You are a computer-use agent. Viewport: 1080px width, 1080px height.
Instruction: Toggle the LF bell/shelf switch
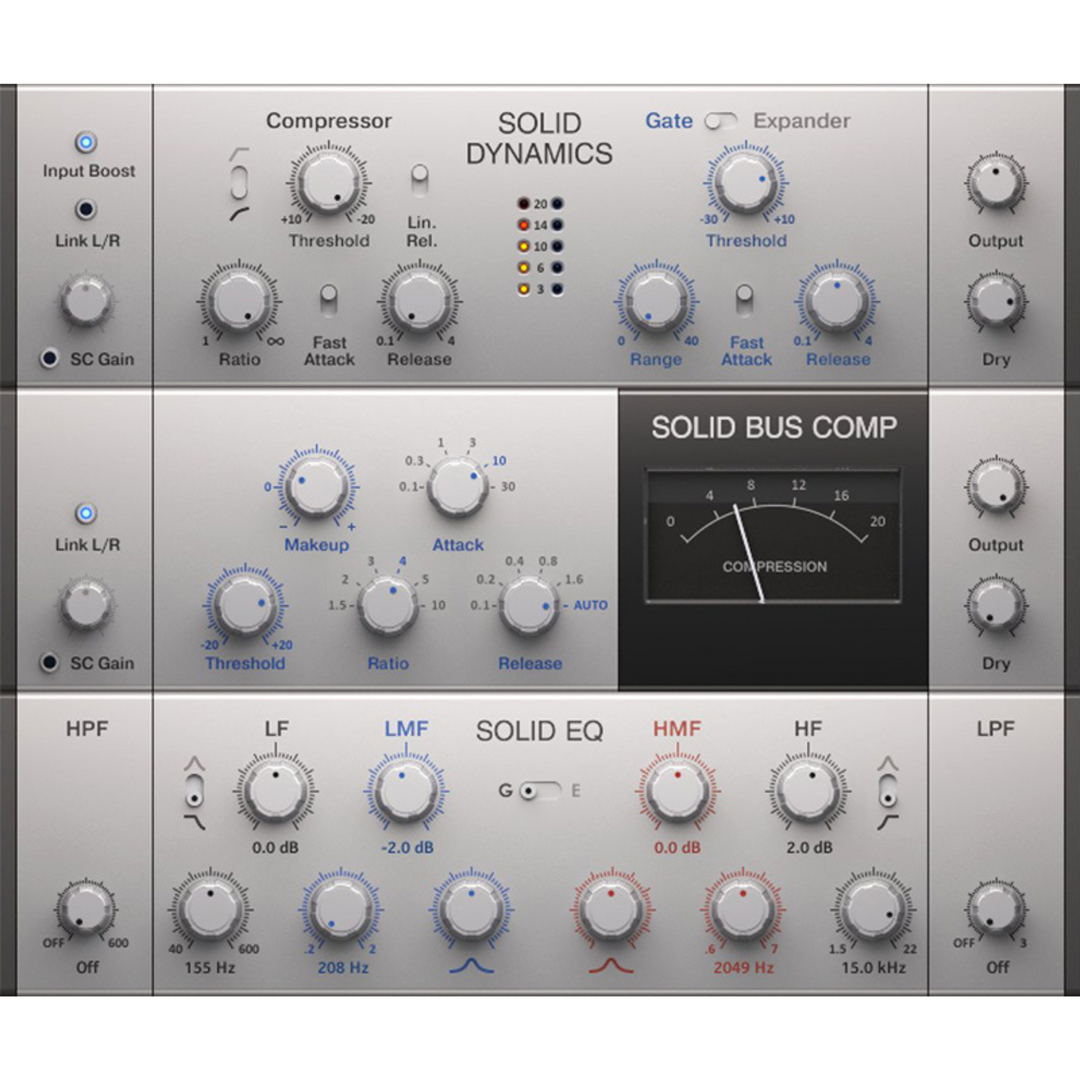point(196,790)
